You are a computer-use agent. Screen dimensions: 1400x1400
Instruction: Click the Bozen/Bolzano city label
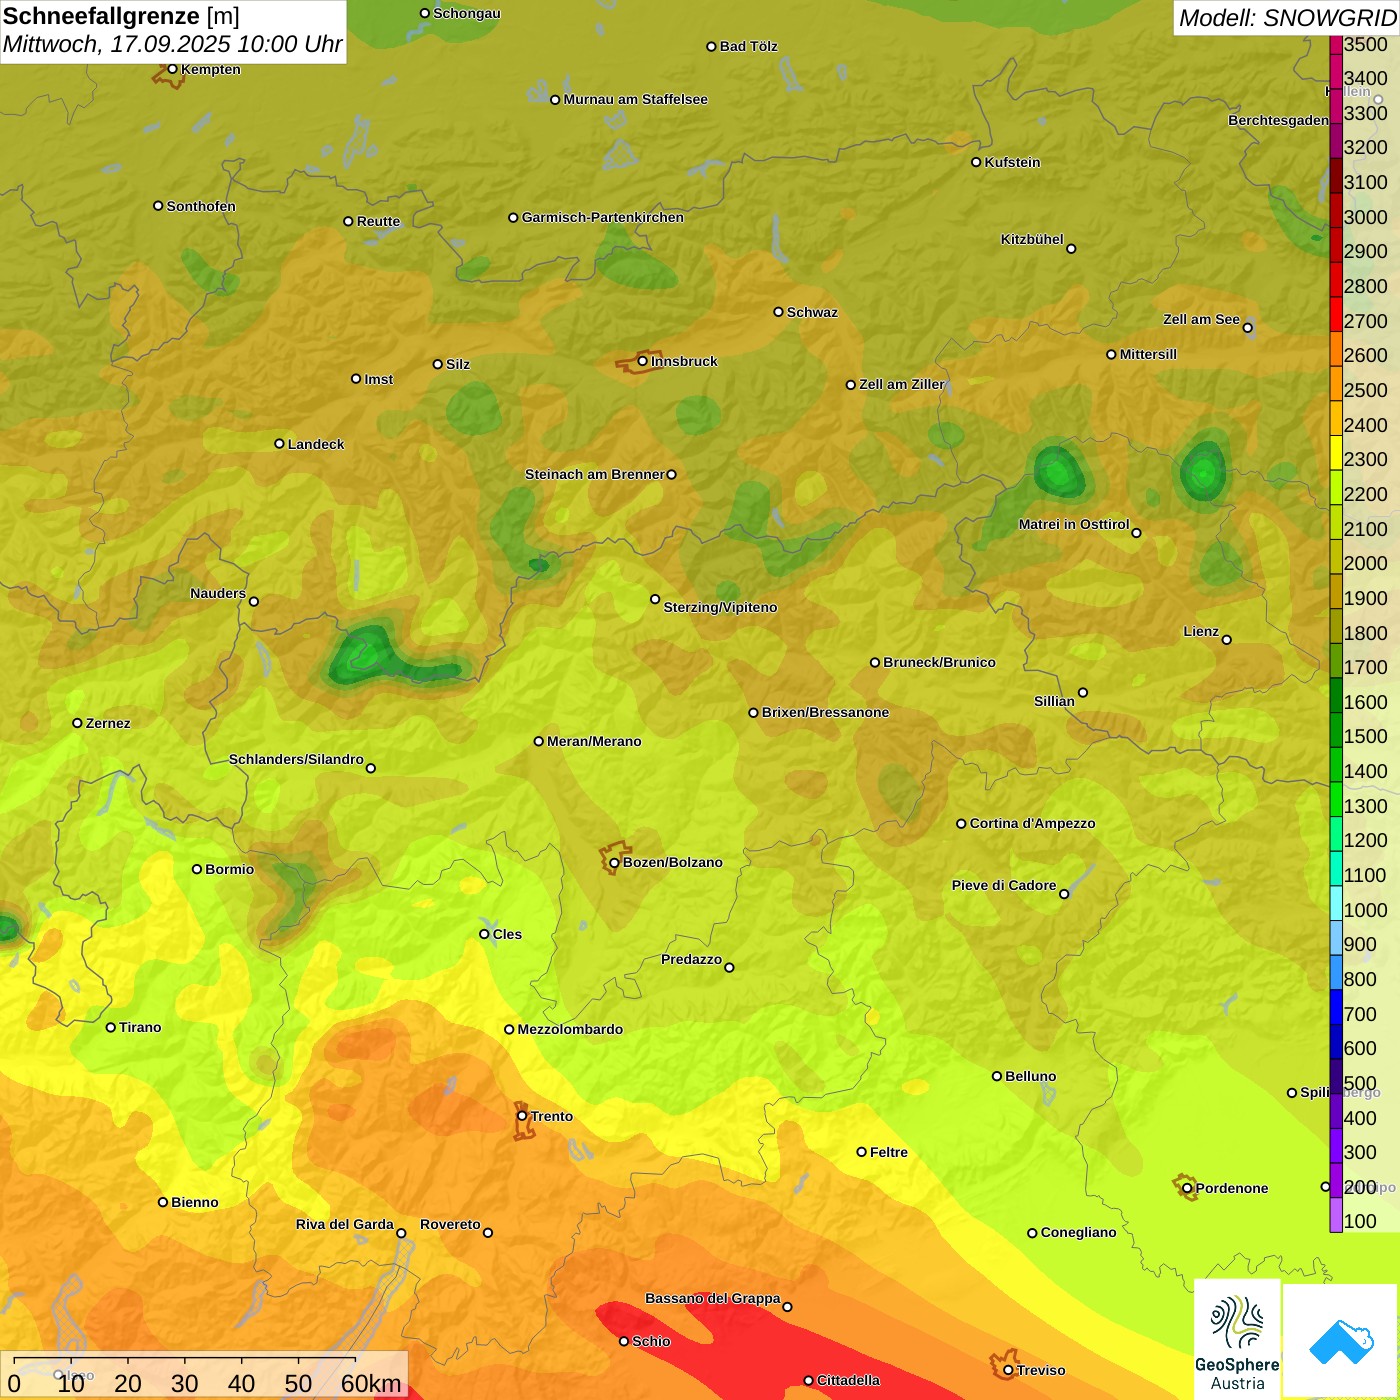tap(672, 862)
